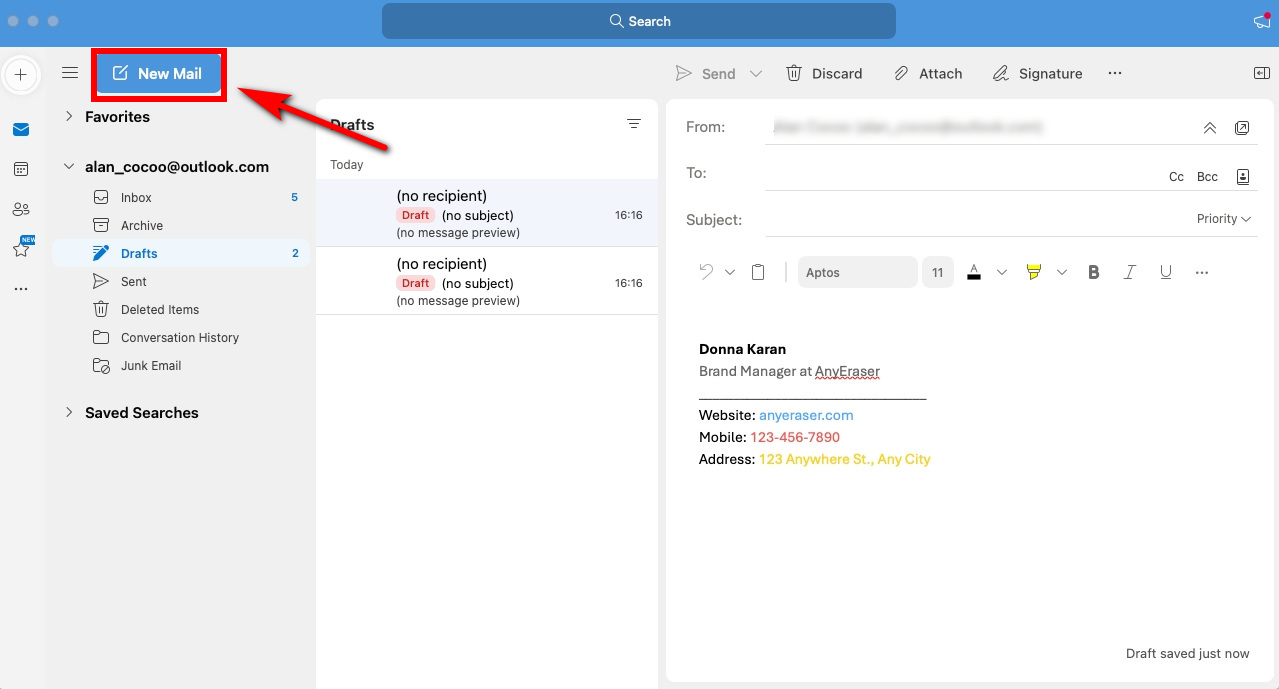Screen dimensions: 1279x689
Task: Show the Bcc field
Action: (x=1207, y=177)
